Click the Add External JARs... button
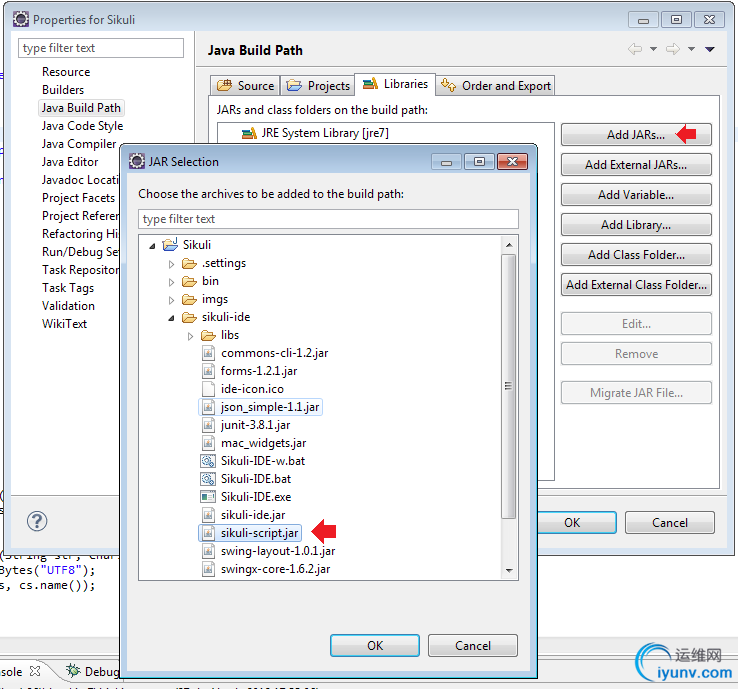Image resolution: width=738 pixels, height=689 pixels. pyautogui.click(x=636, y=165)
